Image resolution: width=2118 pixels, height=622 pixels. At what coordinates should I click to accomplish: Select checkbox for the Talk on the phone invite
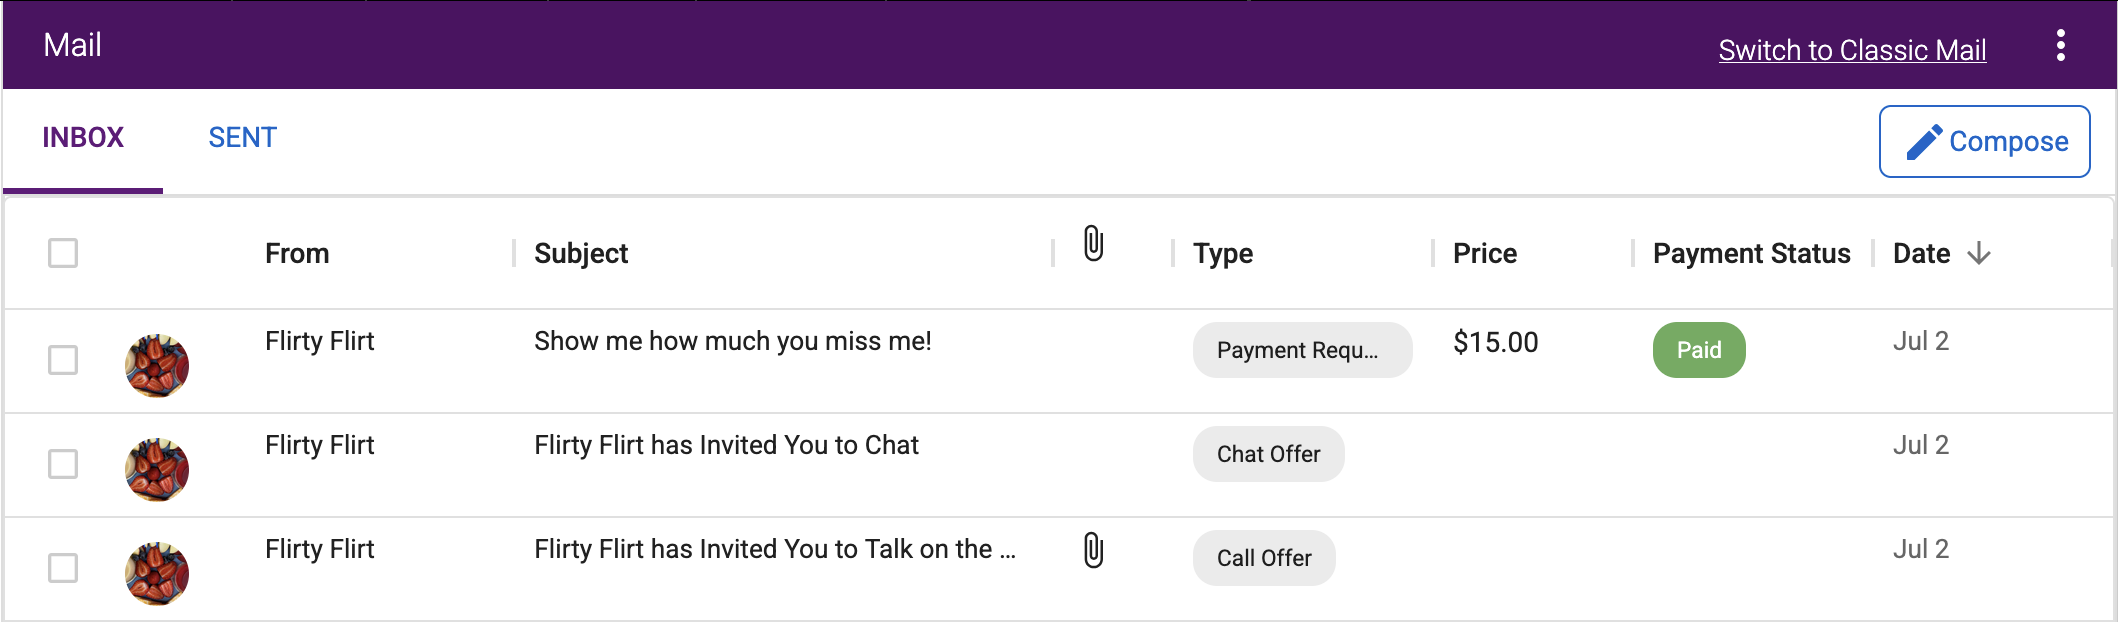(x=63, y=568)
